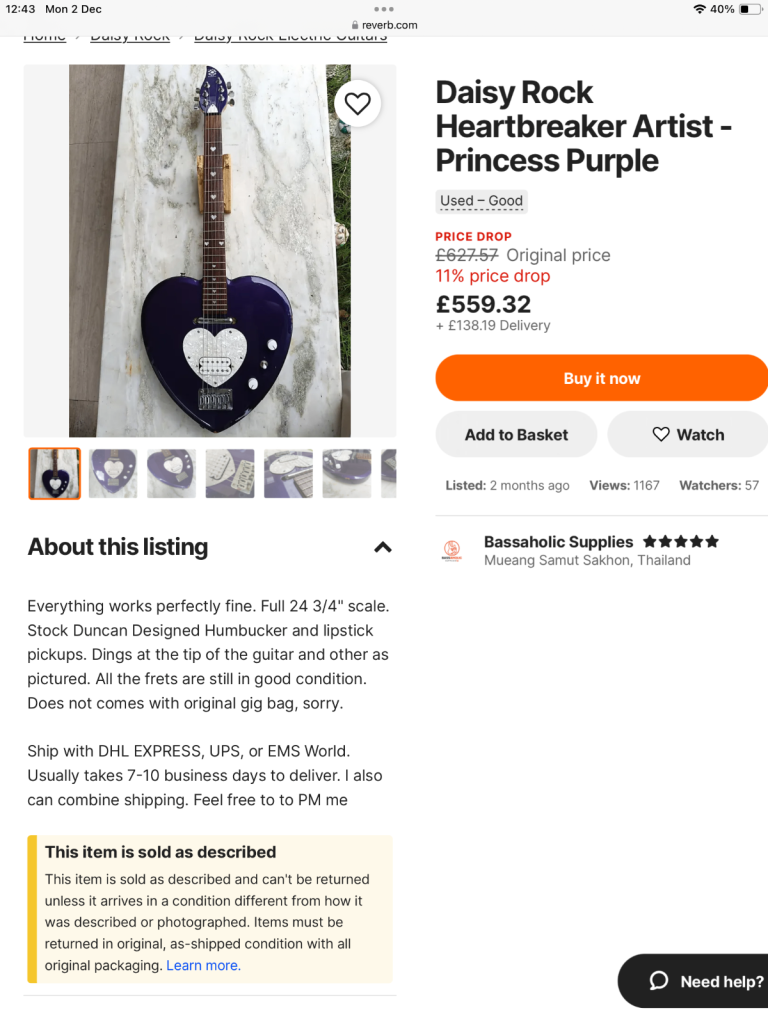This screenshot has height=1024, width=768.
Task: Click the chat bubble Need help icon
Action: point(659,981)
